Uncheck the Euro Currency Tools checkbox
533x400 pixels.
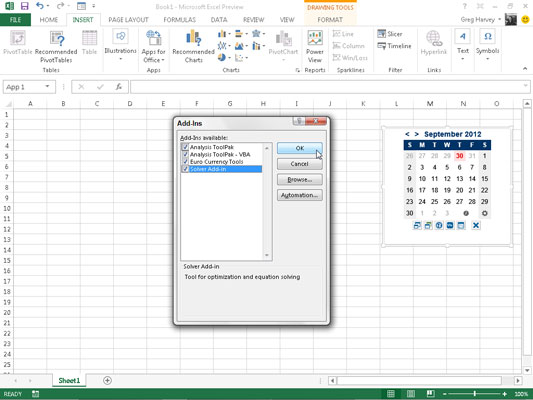click(185, 162)
